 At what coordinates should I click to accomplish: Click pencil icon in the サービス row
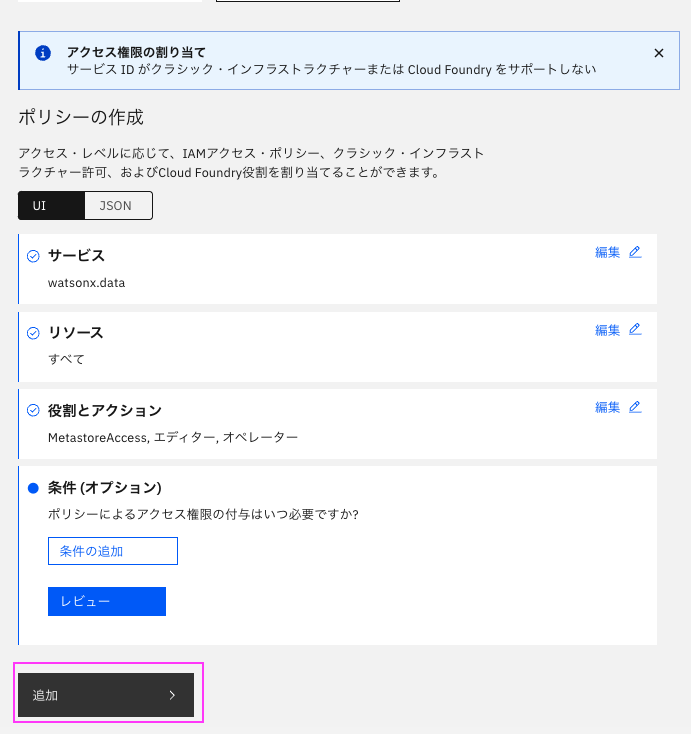pos(635,252)
